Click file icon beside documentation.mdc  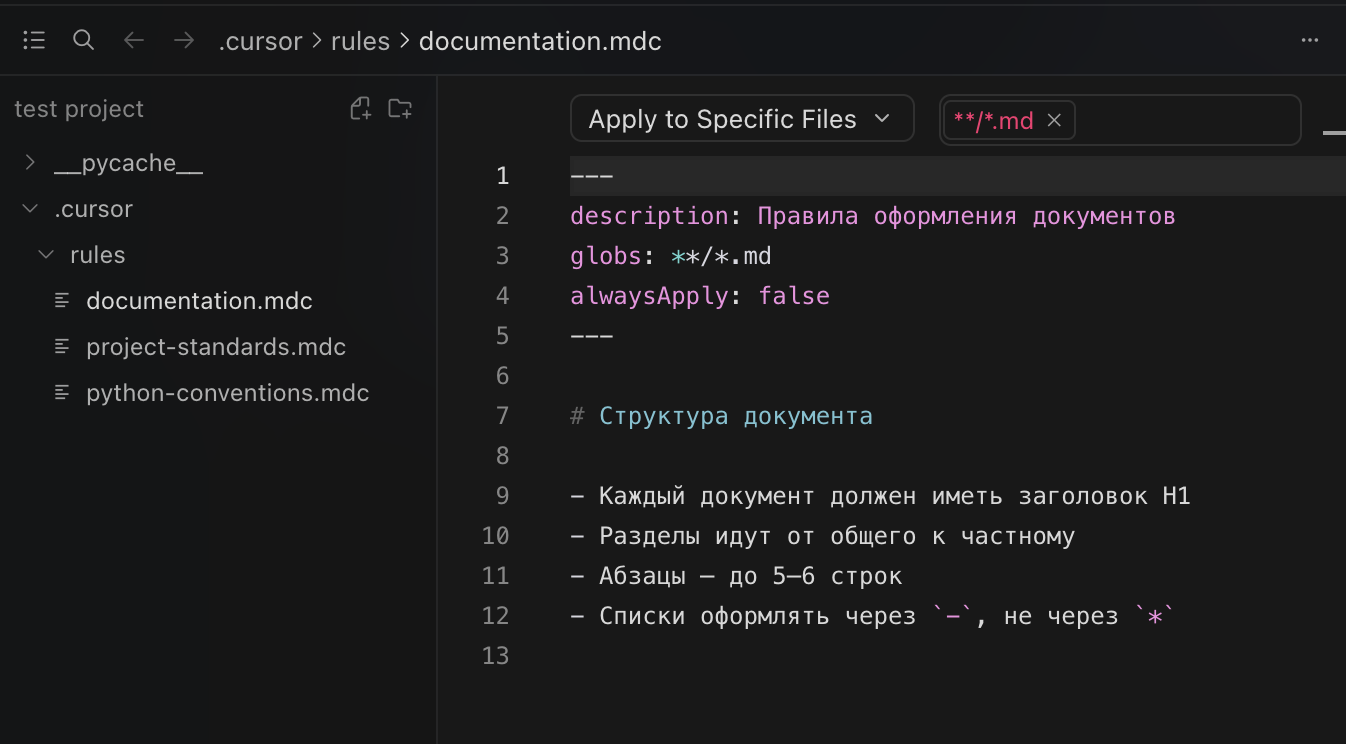(63, 300)
